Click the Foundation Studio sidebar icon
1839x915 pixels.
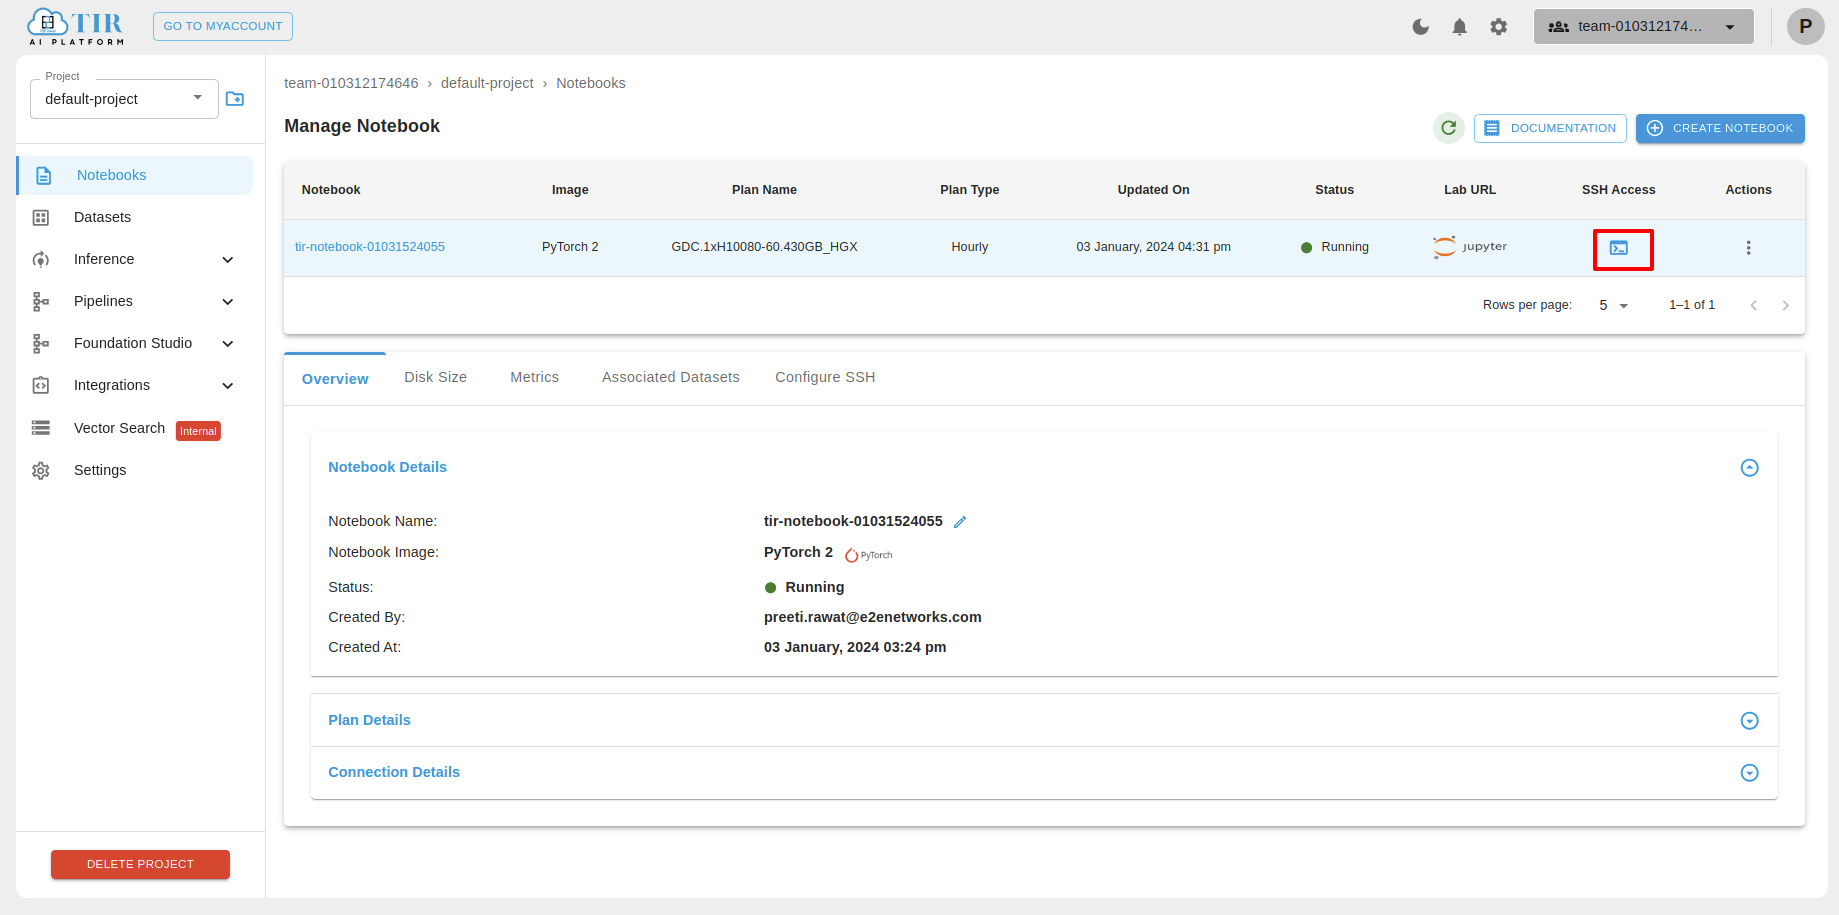click(x=41, y=344)
